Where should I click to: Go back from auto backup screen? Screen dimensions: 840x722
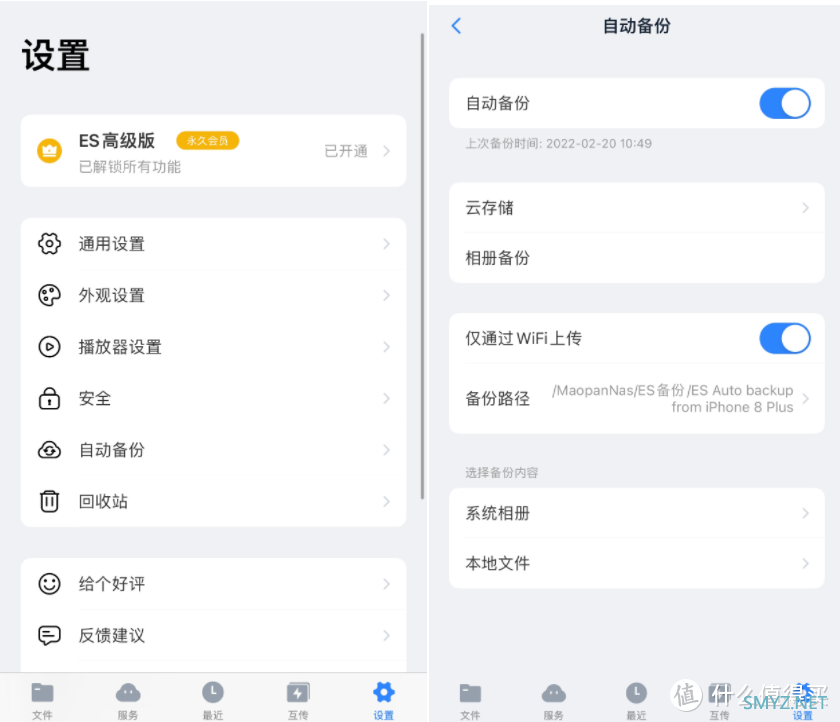point(456,26)
